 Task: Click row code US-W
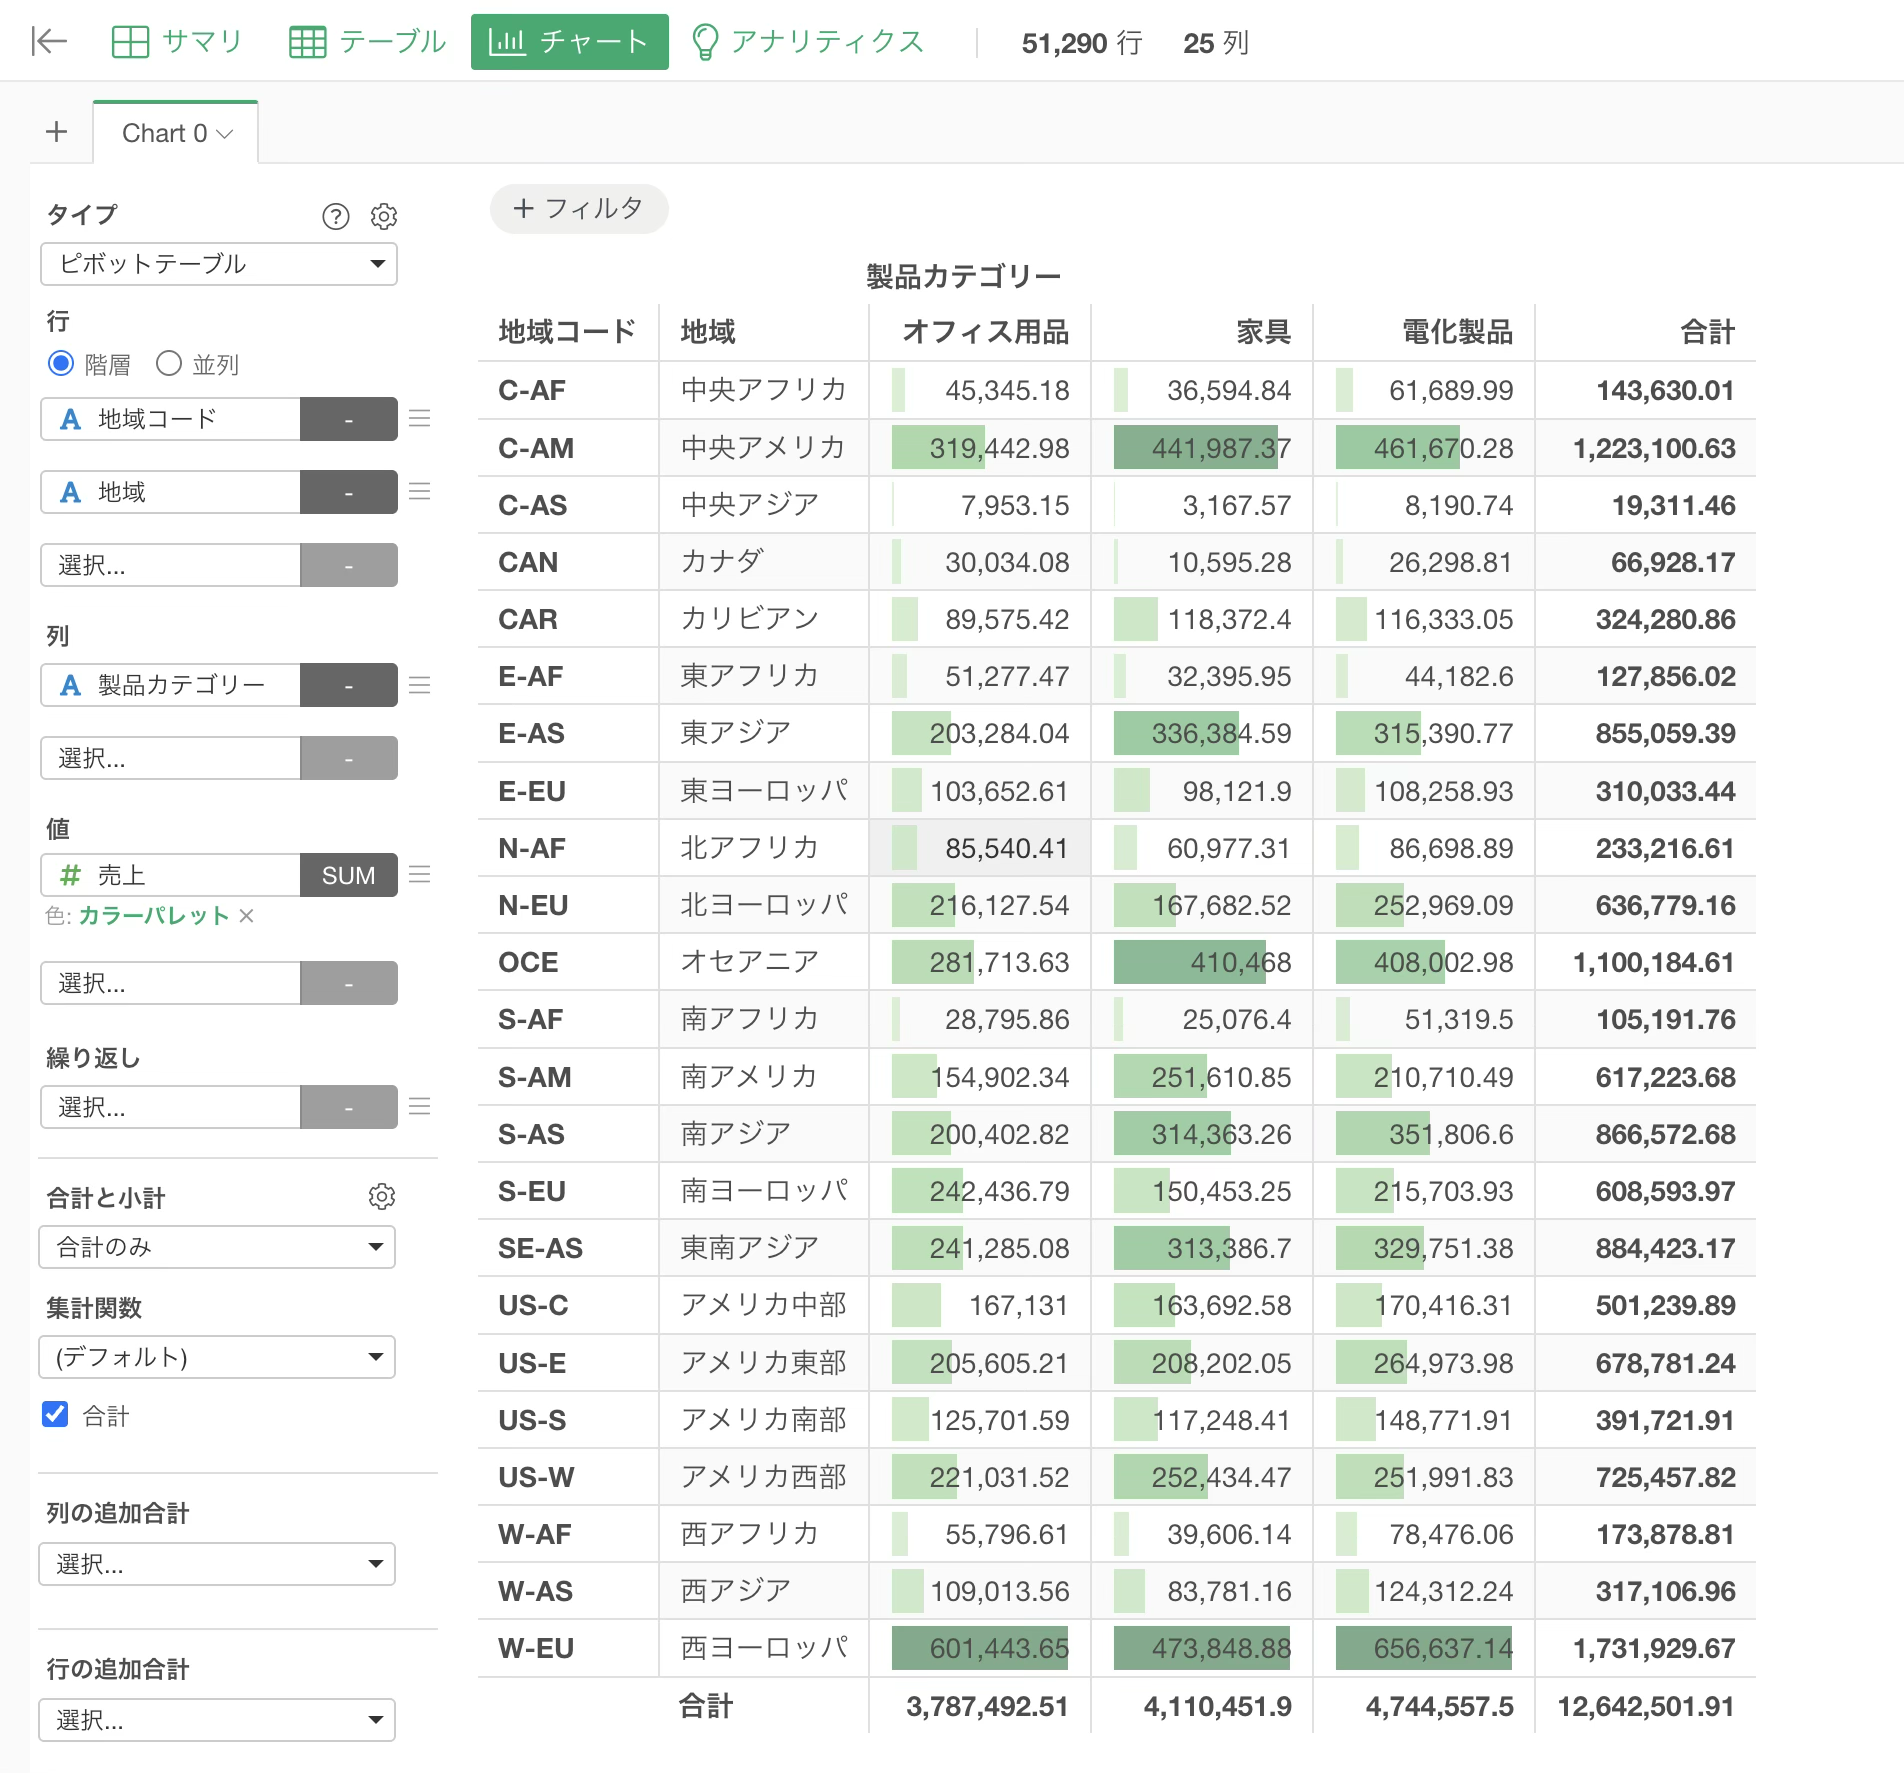click(x=537, y=1477)
